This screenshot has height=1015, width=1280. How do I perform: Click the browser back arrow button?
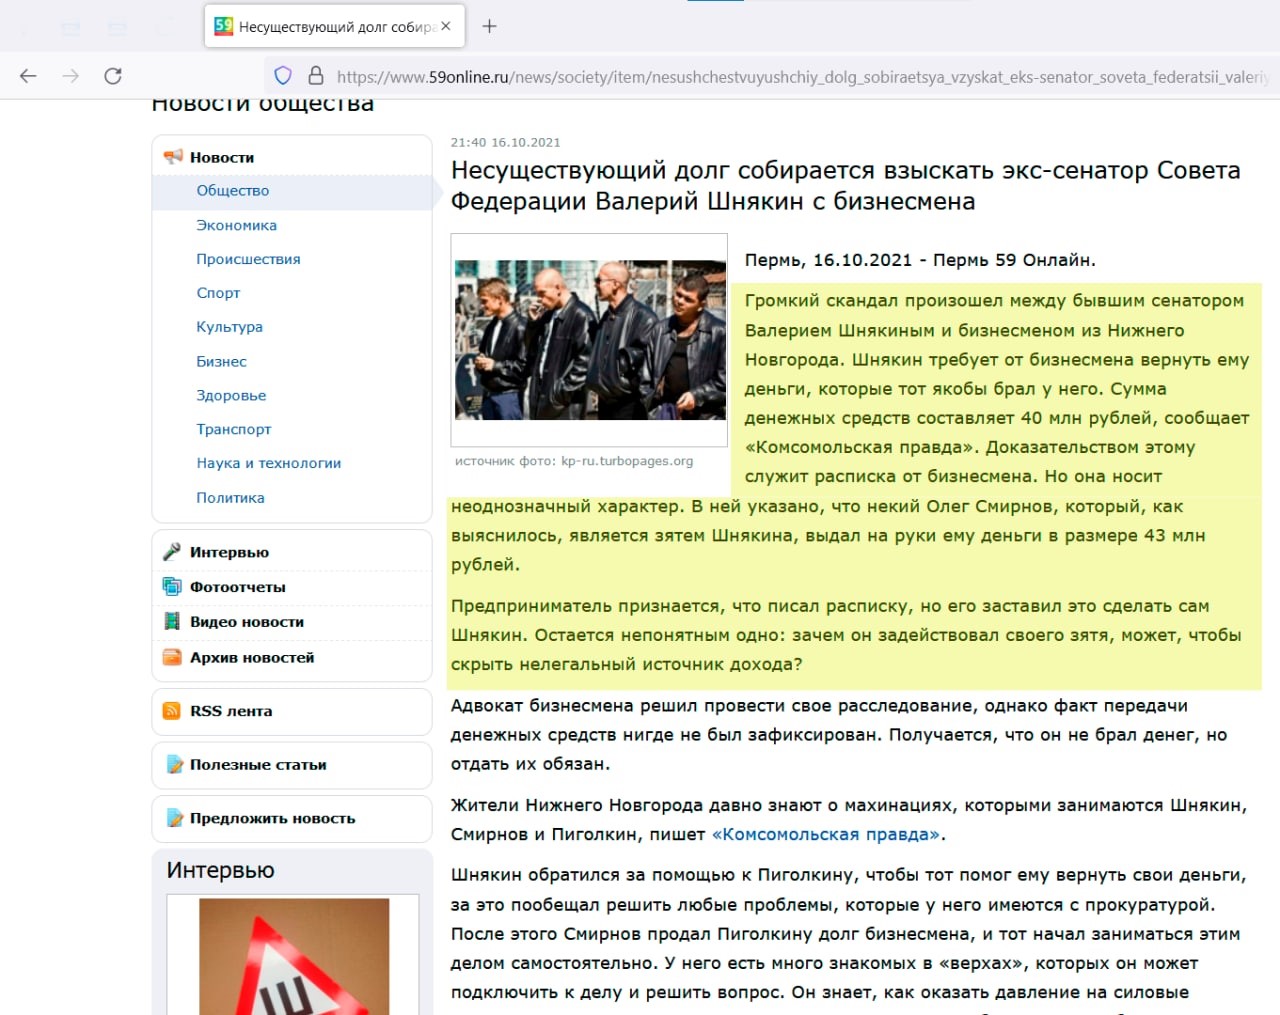[28, 76]
